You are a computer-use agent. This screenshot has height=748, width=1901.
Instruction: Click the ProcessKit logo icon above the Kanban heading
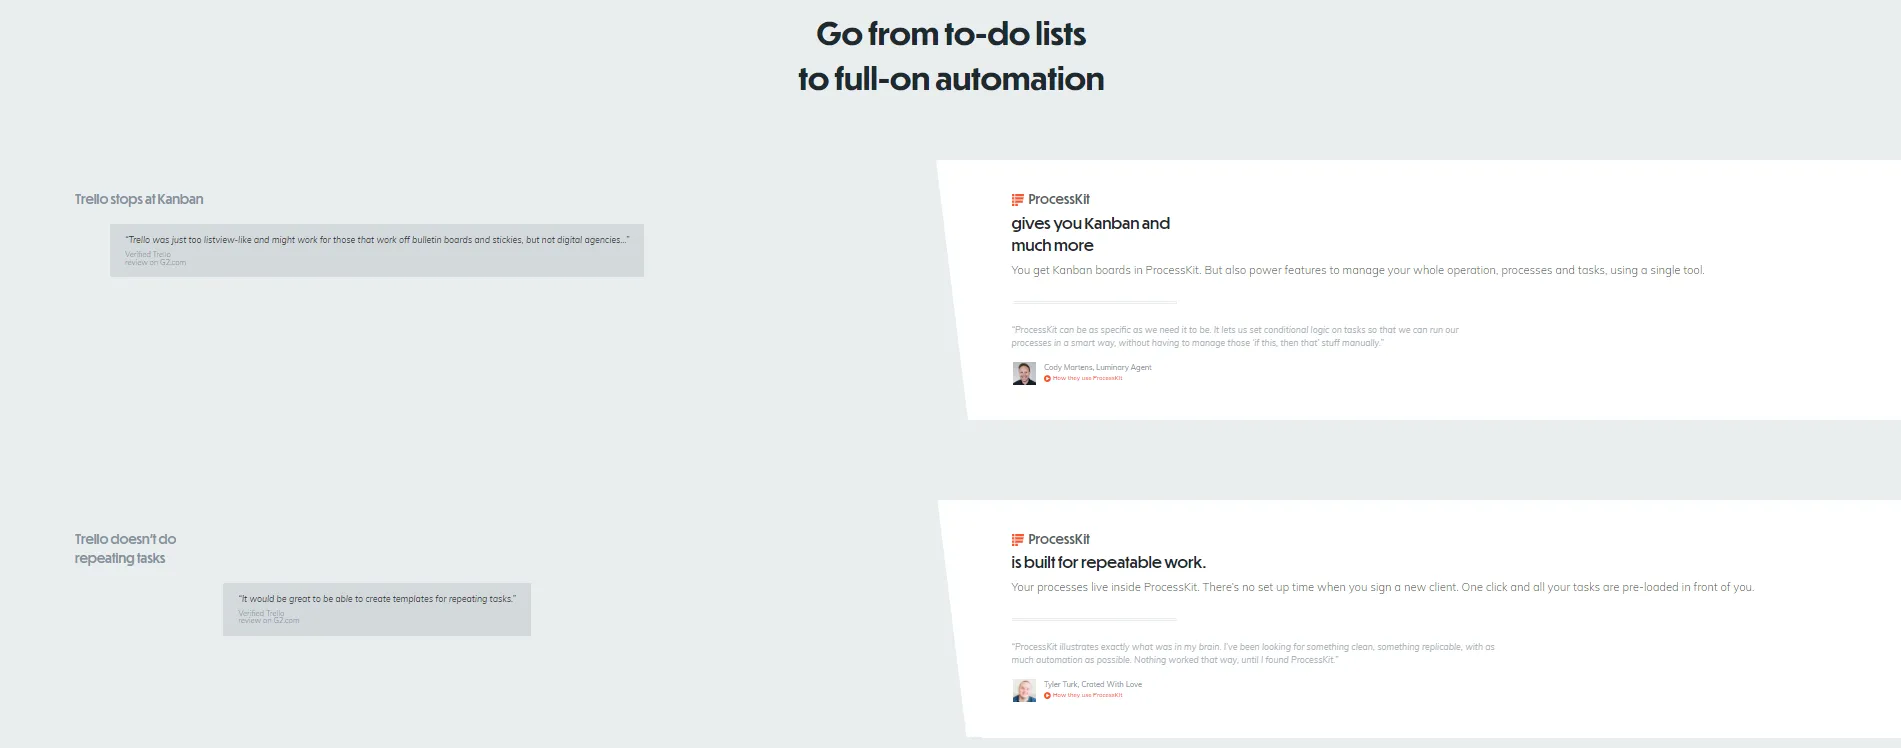click(x=1017, y=200)
